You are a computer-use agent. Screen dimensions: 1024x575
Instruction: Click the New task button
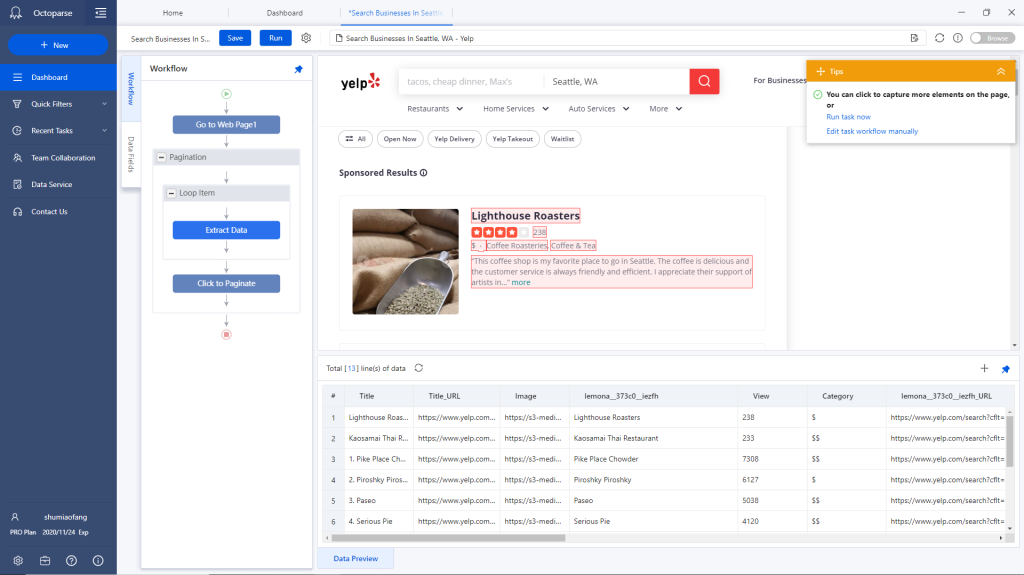pos(58,45)
